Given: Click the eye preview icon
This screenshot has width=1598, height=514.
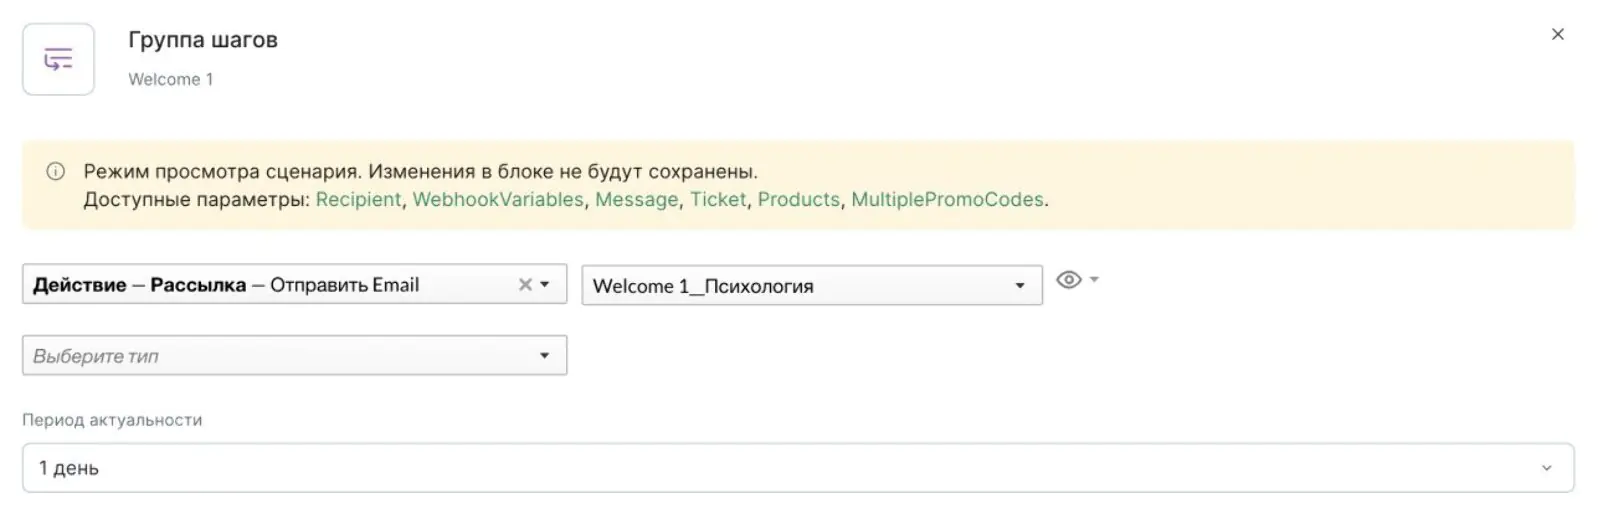Looking at the screenshot, I should pyautogui.click(x=1068, y=279).
